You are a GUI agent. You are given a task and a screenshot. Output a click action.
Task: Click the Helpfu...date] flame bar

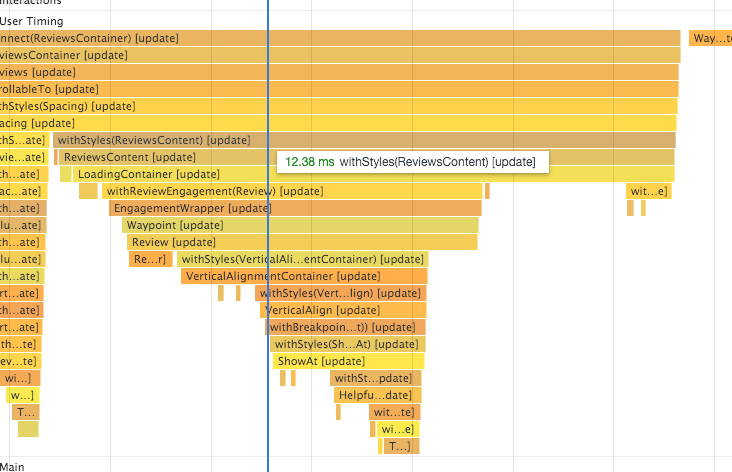(x=378, y=395)
